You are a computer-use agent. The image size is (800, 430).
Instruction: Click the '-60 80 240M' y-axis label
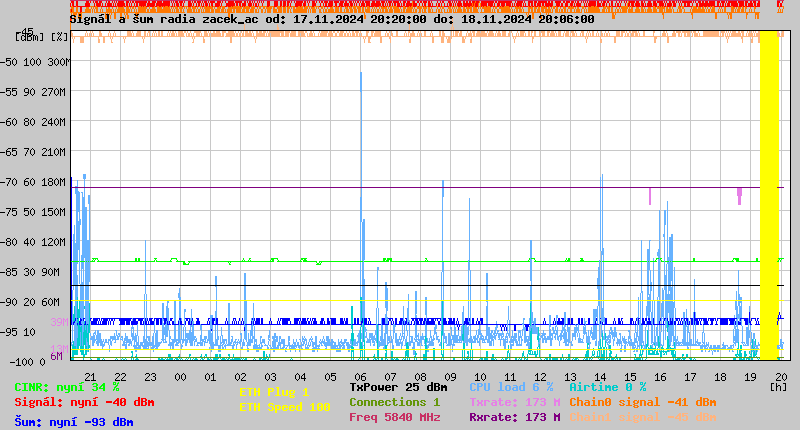(x=33, y=122)
